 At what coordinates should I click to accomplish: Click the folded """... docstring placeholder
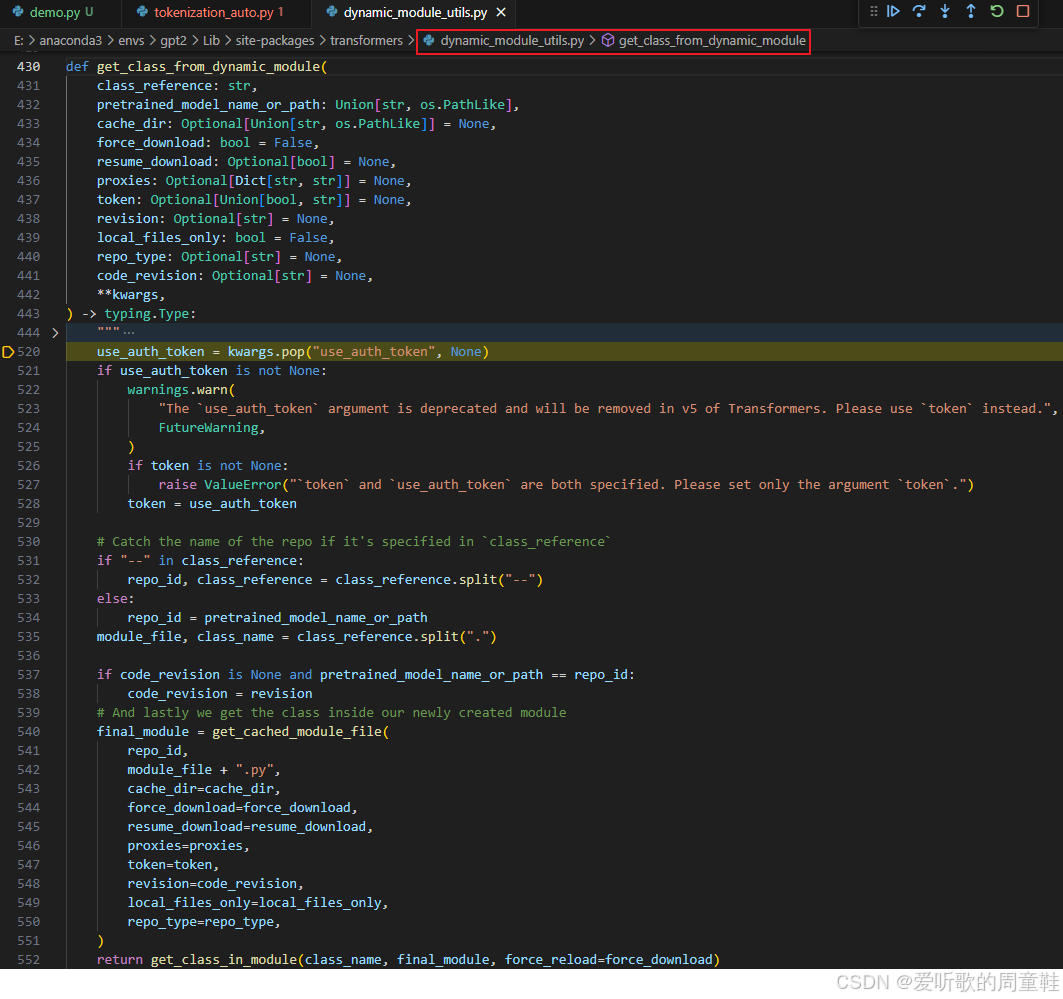pyautogui.click(x=115, y=333)
